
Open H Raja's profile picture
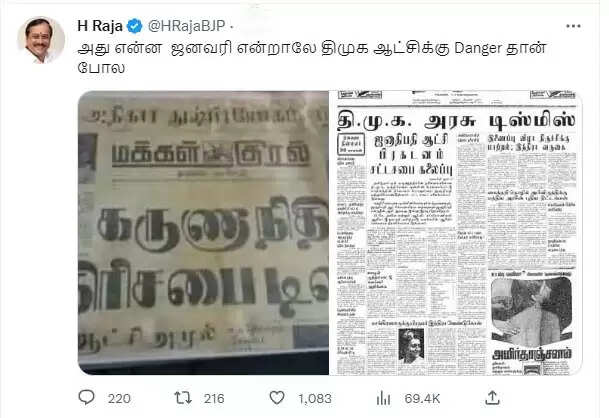coord(41,40)
